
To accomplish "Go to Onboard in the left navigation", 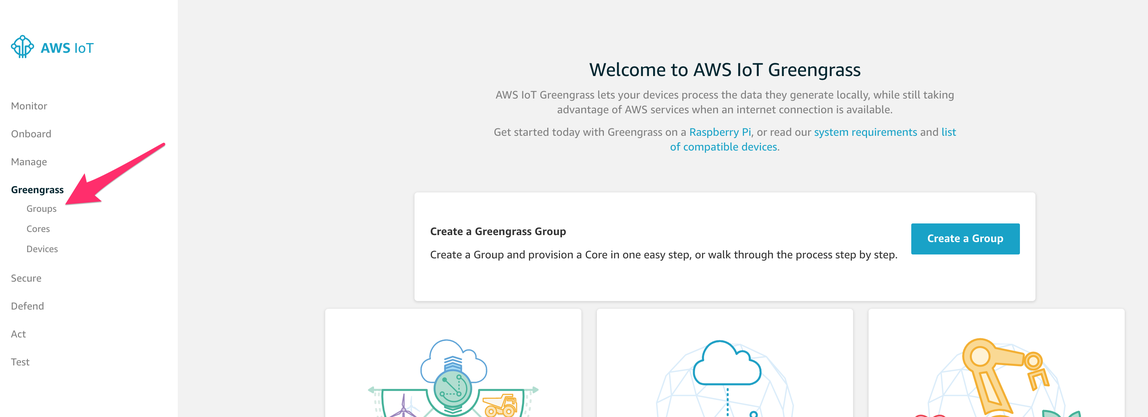I will (31, 134).
